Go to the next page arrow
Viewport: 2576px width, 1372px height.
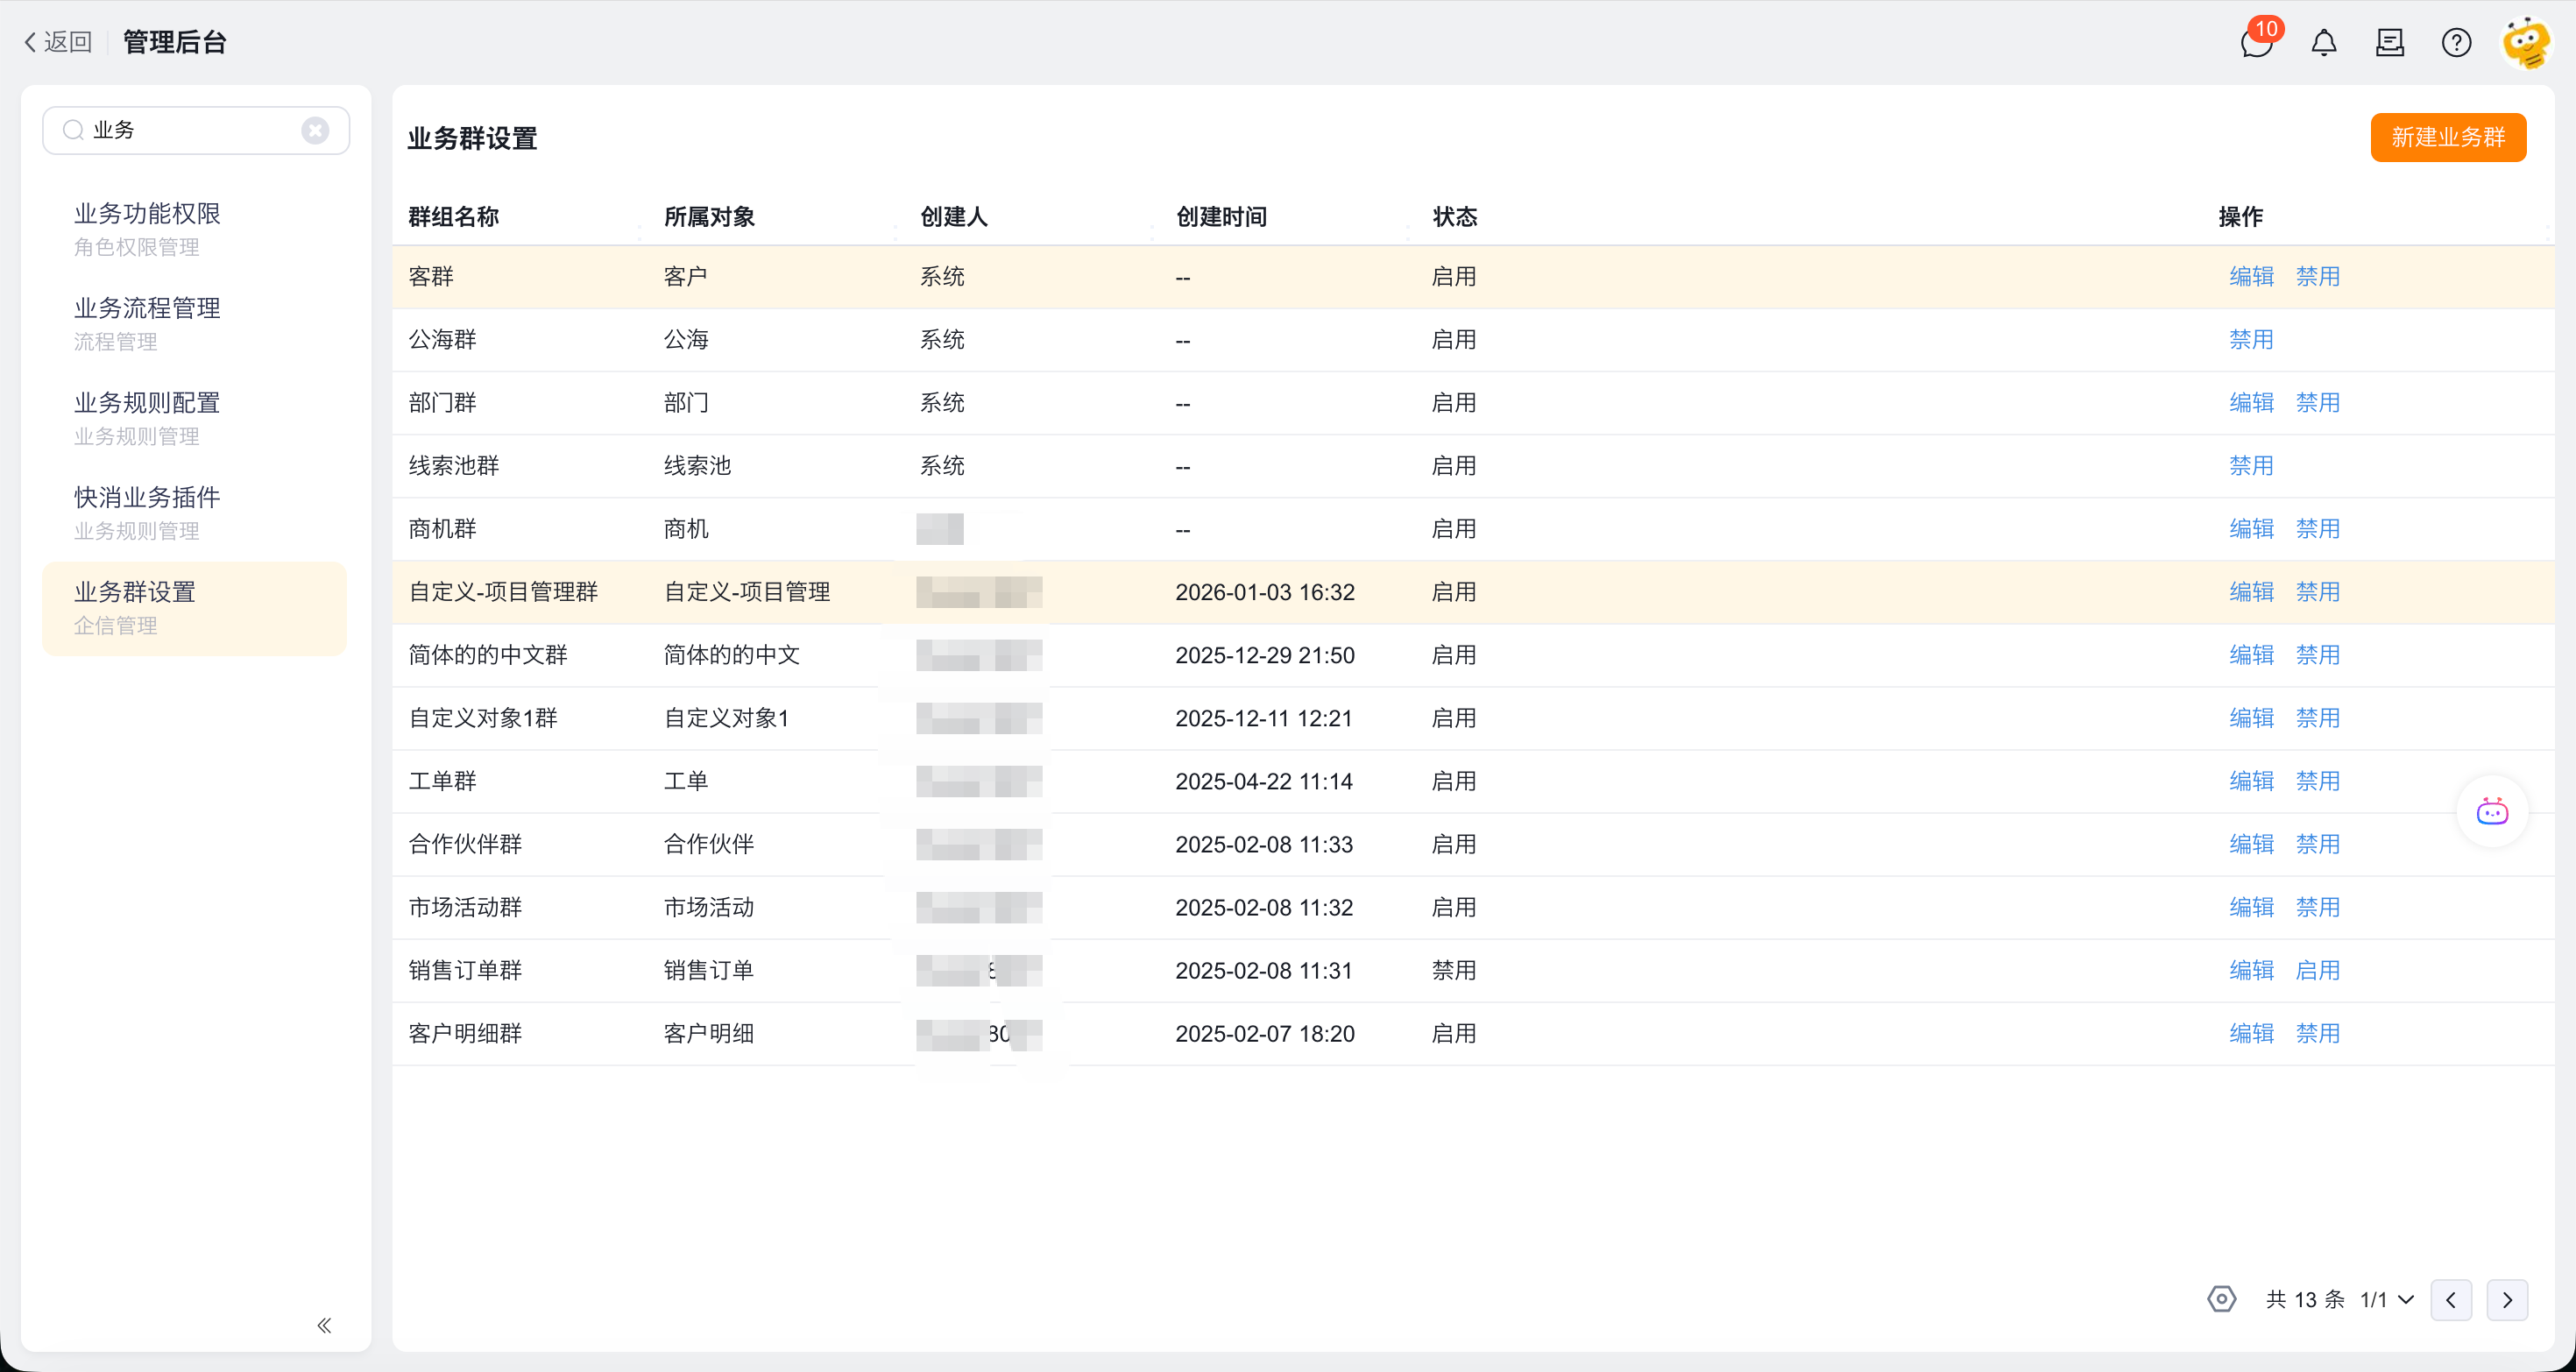2507,1299
